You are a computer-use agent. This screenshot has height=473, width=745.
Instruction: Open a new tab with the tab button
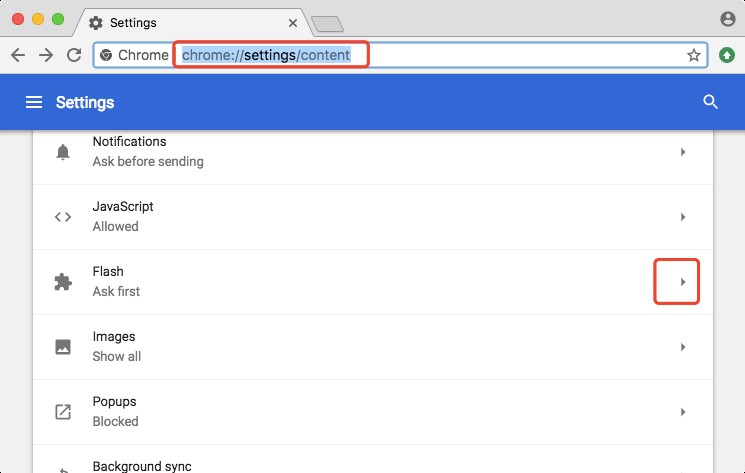pos(327,24)
